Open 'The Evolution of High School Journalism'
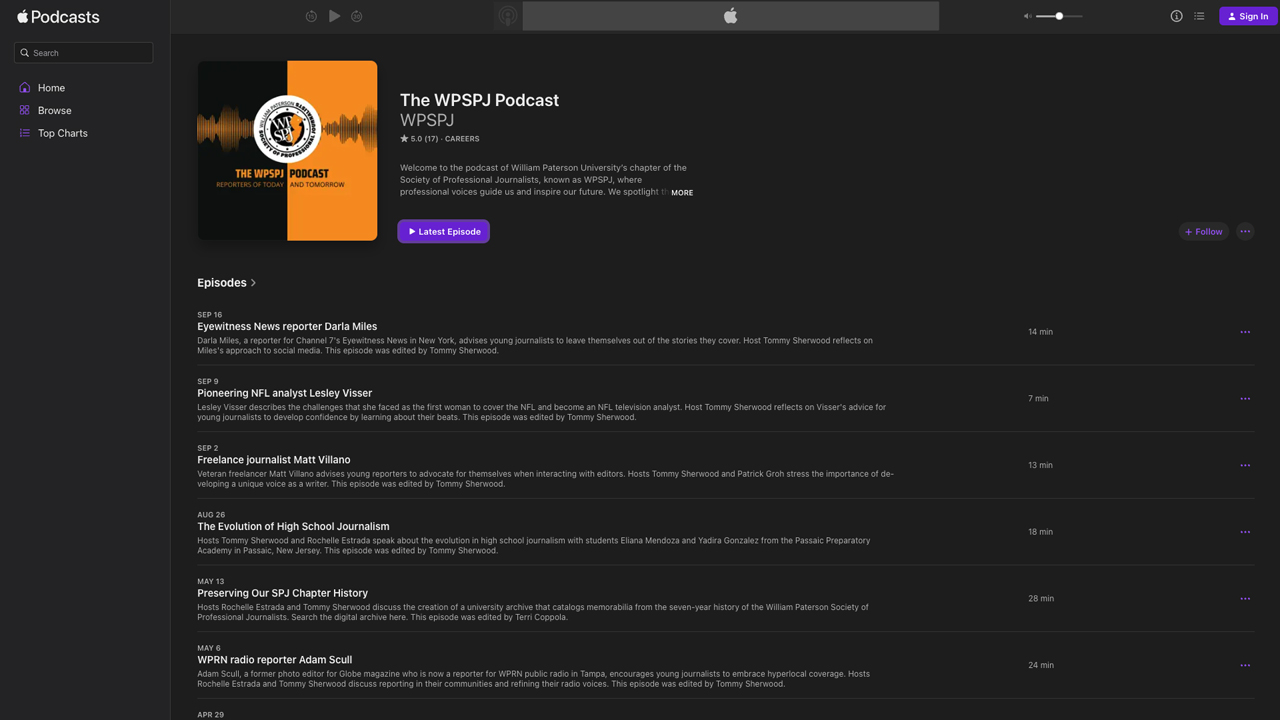This screenshot has width=1280, height=720. (x=293, y=527)
